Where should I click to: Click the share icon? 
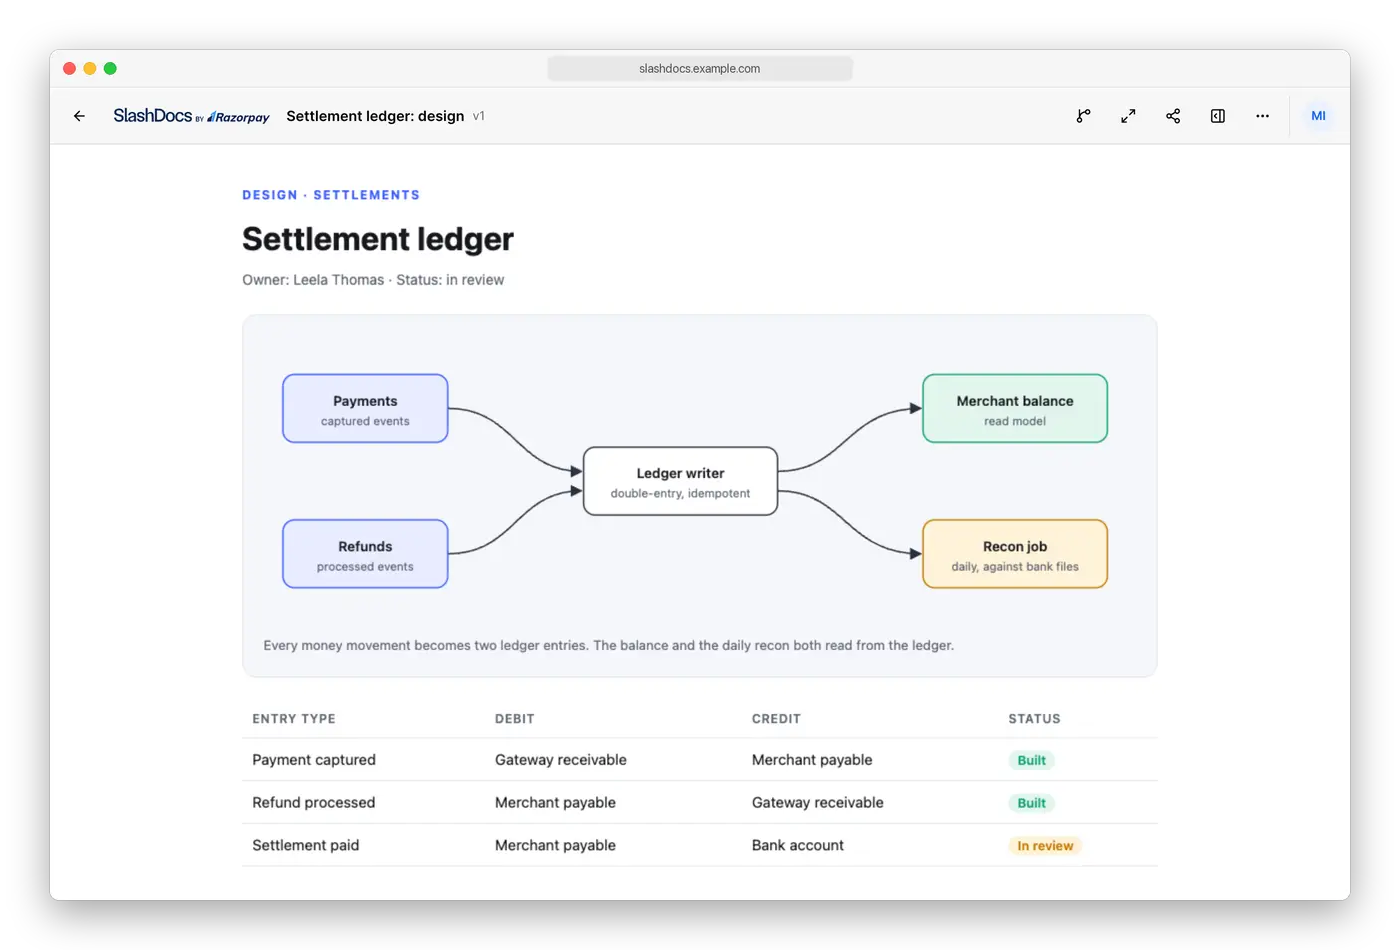coord(1173,116)
